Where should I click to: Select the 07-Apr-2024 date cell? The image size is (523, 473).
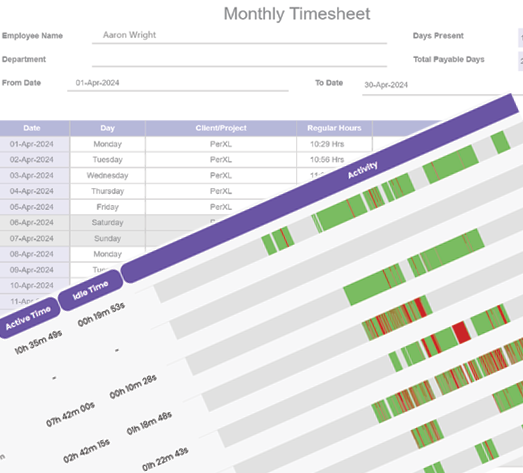[x=34, y=239]
